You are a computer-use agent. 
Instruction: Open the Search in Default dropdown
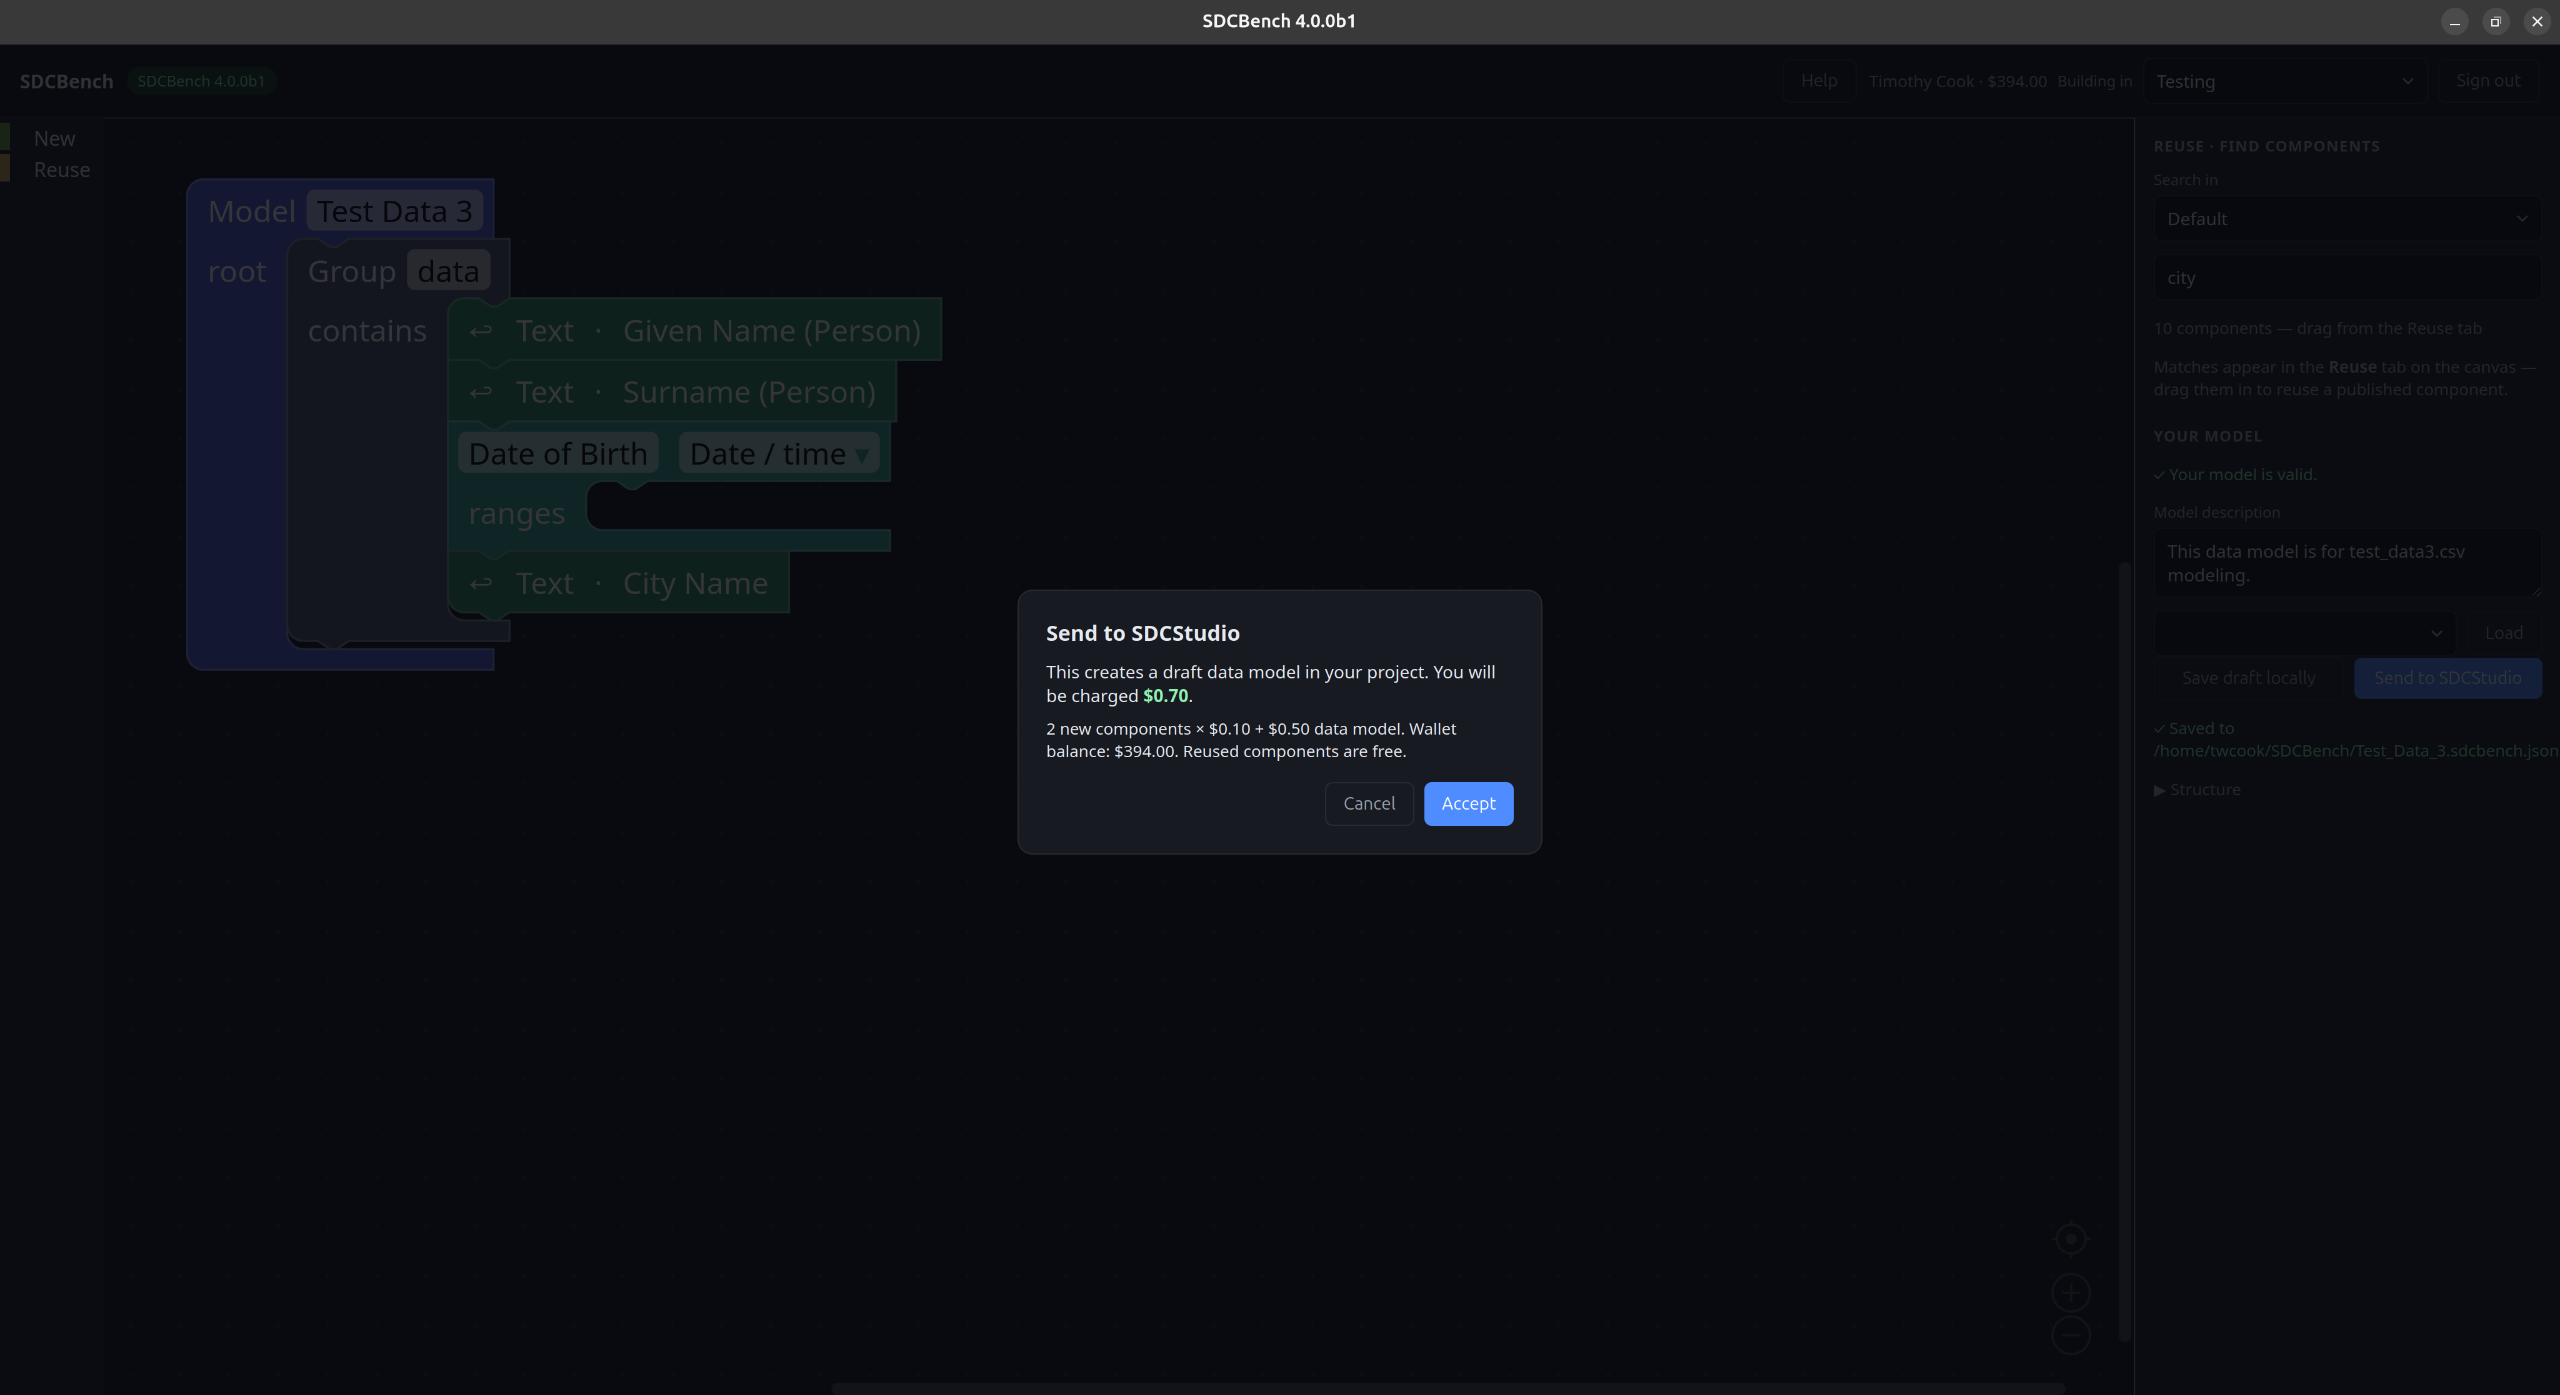point(2347,219)
